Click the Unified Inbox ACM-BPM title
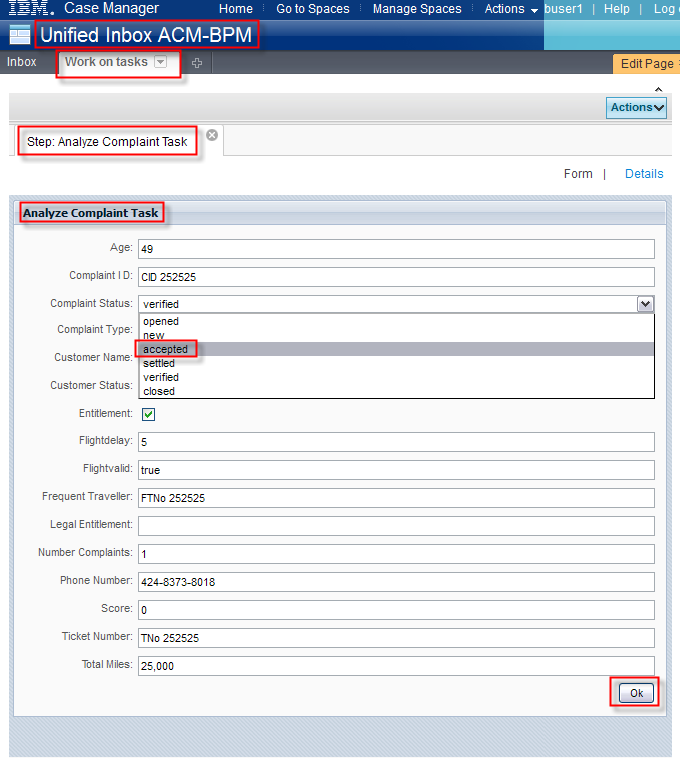The width and height of the screenshot is (680, 762). click(x=146, y=35)
